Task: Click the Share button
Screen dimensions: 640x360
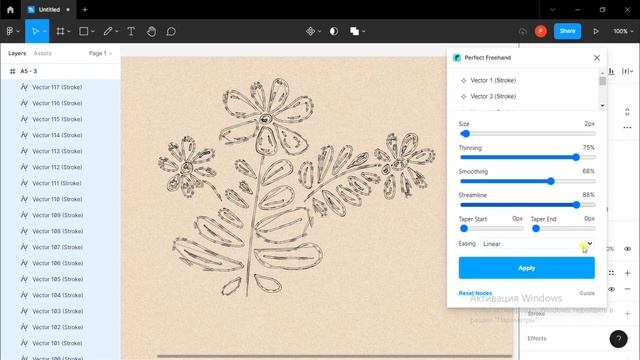Action: 567,31
